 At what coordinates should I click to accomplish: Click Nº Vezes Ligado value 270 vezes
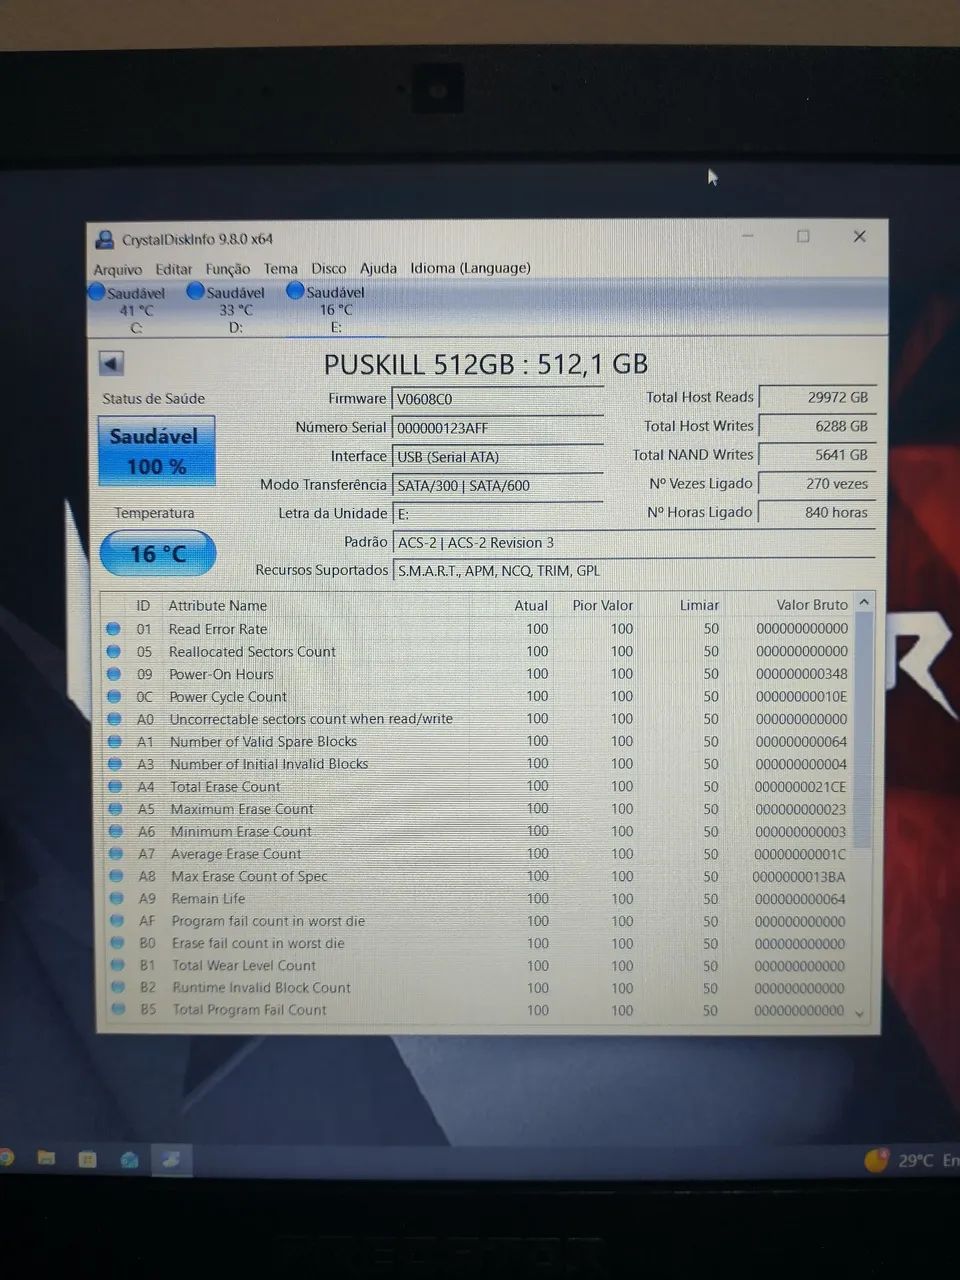point(817,484)
